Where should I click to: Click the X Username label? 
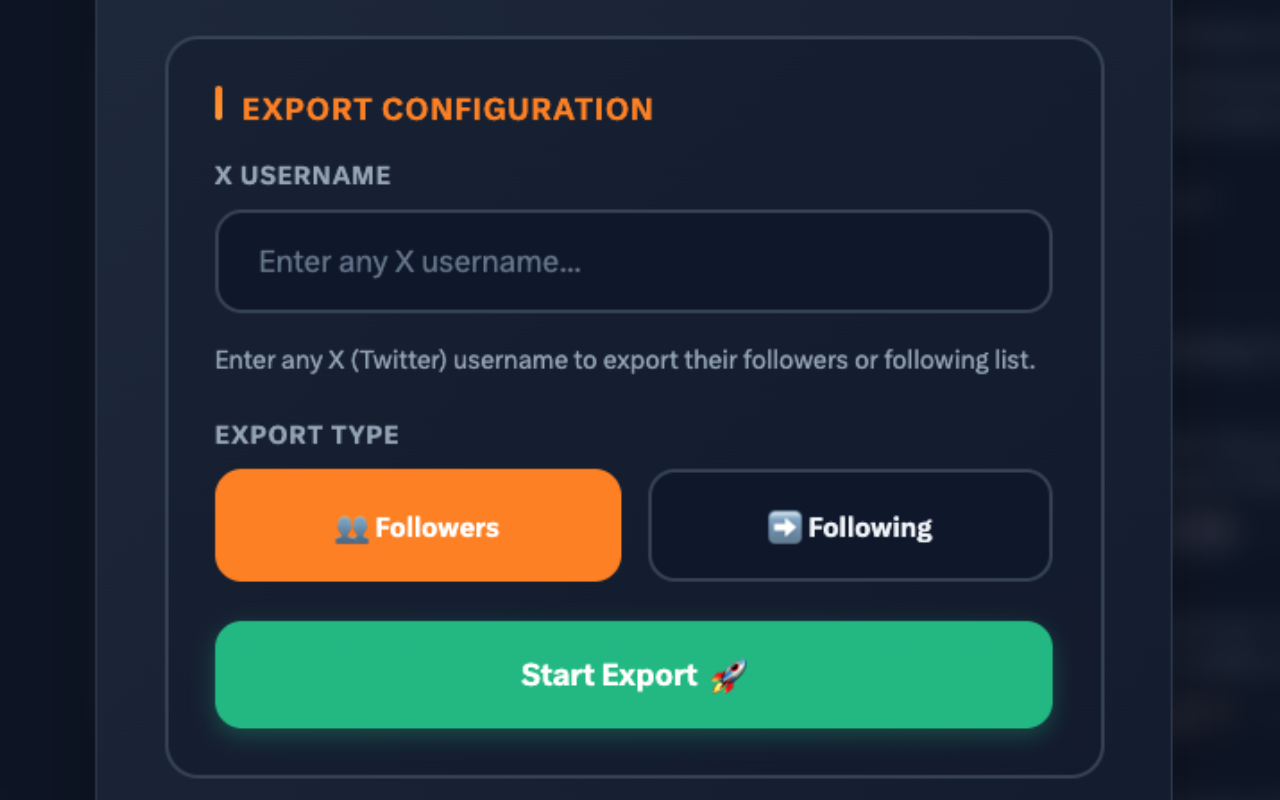tap(302, 175)
